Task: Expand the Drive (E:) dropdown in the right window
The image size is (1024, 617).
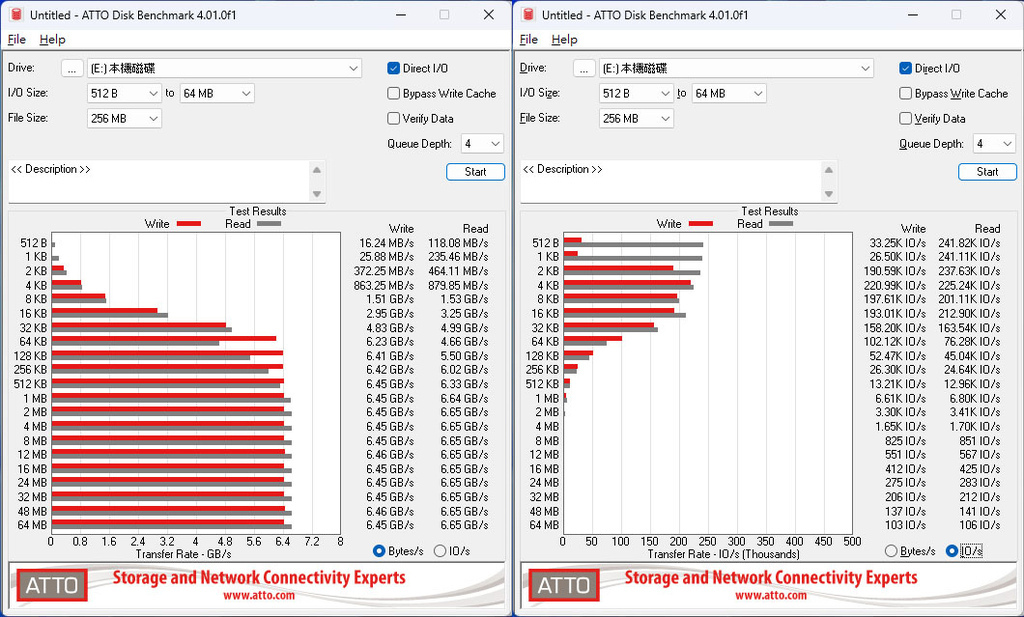Action: (x=737, y=69)
